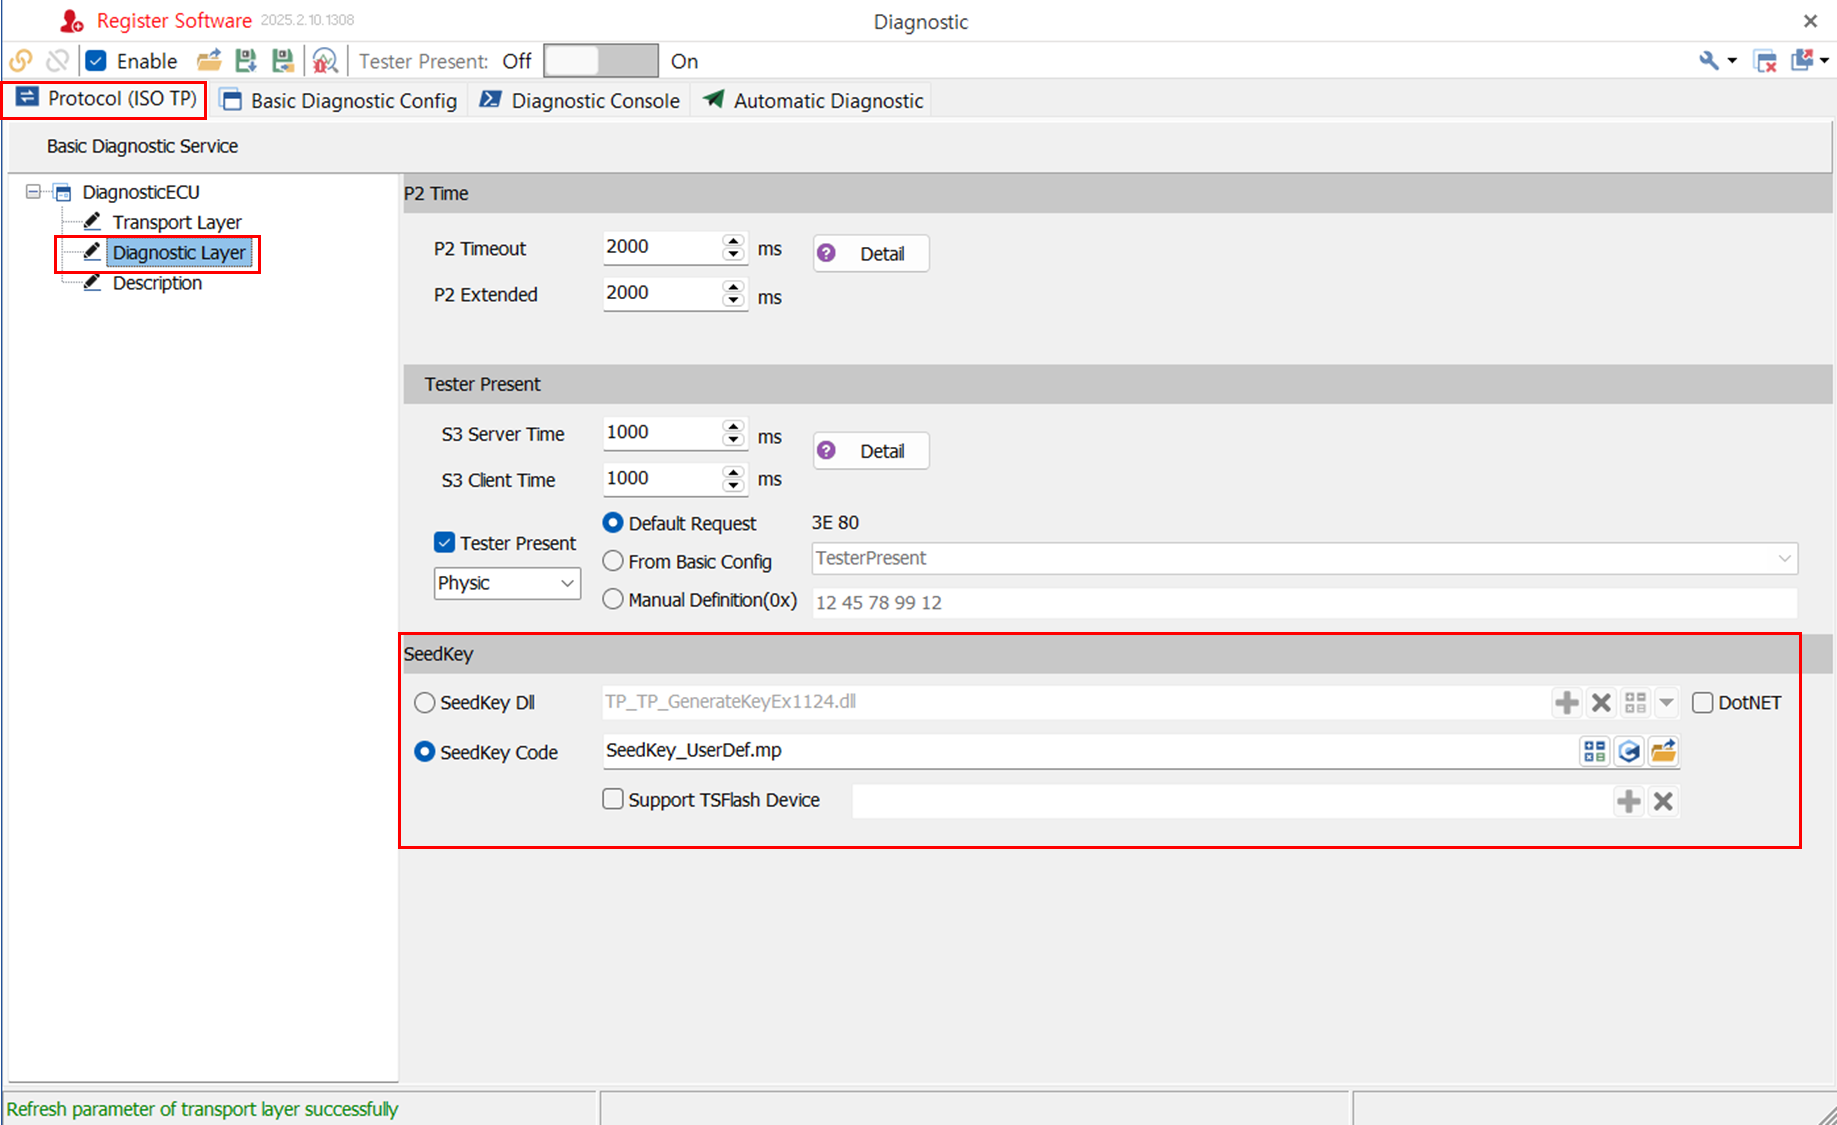Image resolution: width=1837 pixels, height=1125 pixels.
Task: Click the Basic Diagnostic Service header
Action: [142, 146]
